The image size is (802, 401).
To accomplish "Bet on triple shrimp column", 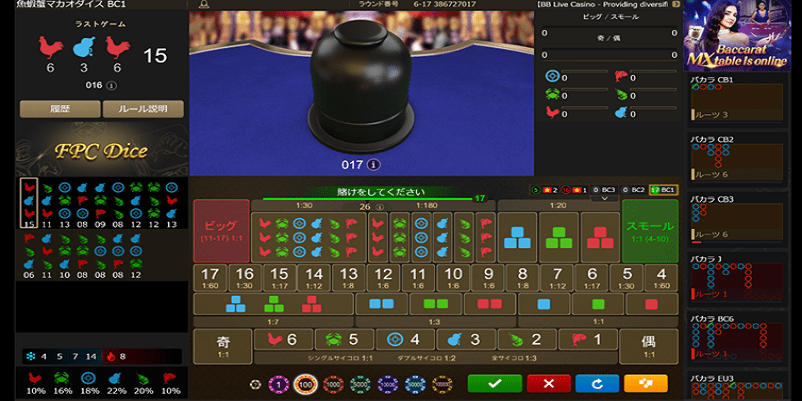I will tap(464, 237).
